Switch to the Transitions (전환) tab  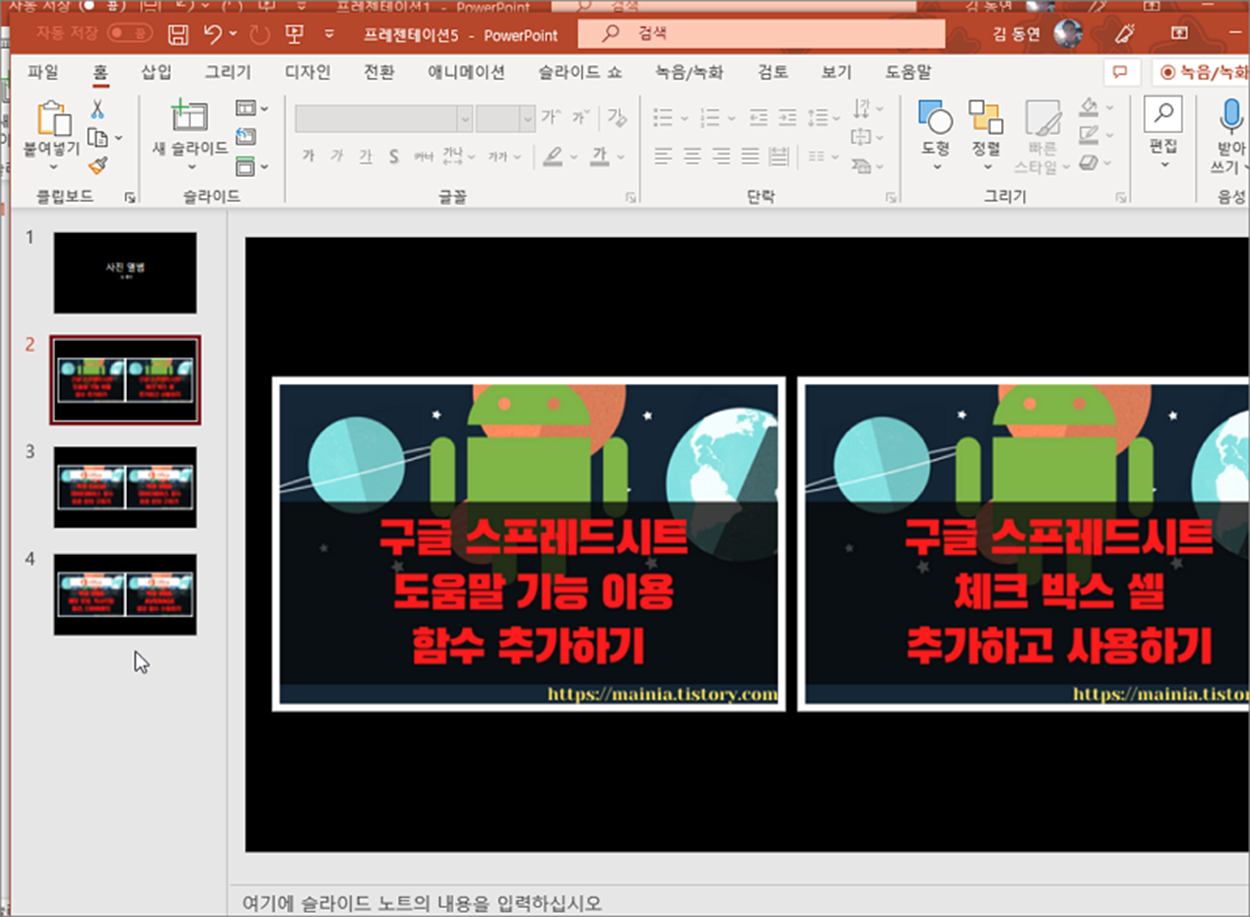coord(379,72)
